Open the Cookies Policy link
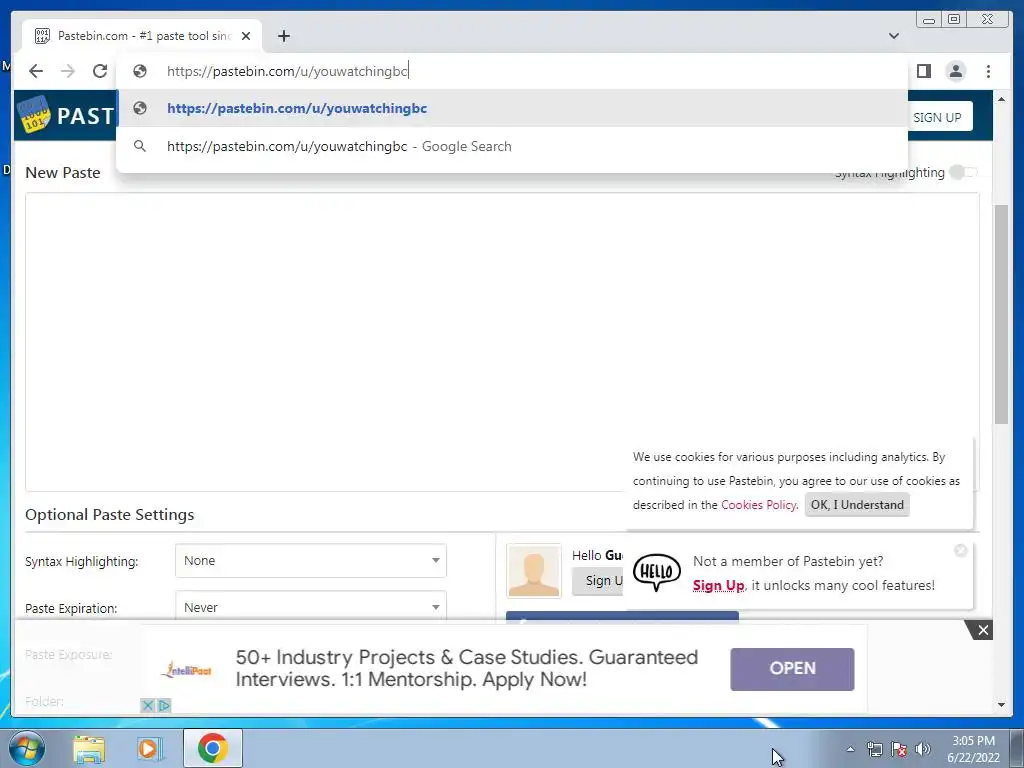The width and height of the screenshot is (1024, 768). (x=759, y=505)
